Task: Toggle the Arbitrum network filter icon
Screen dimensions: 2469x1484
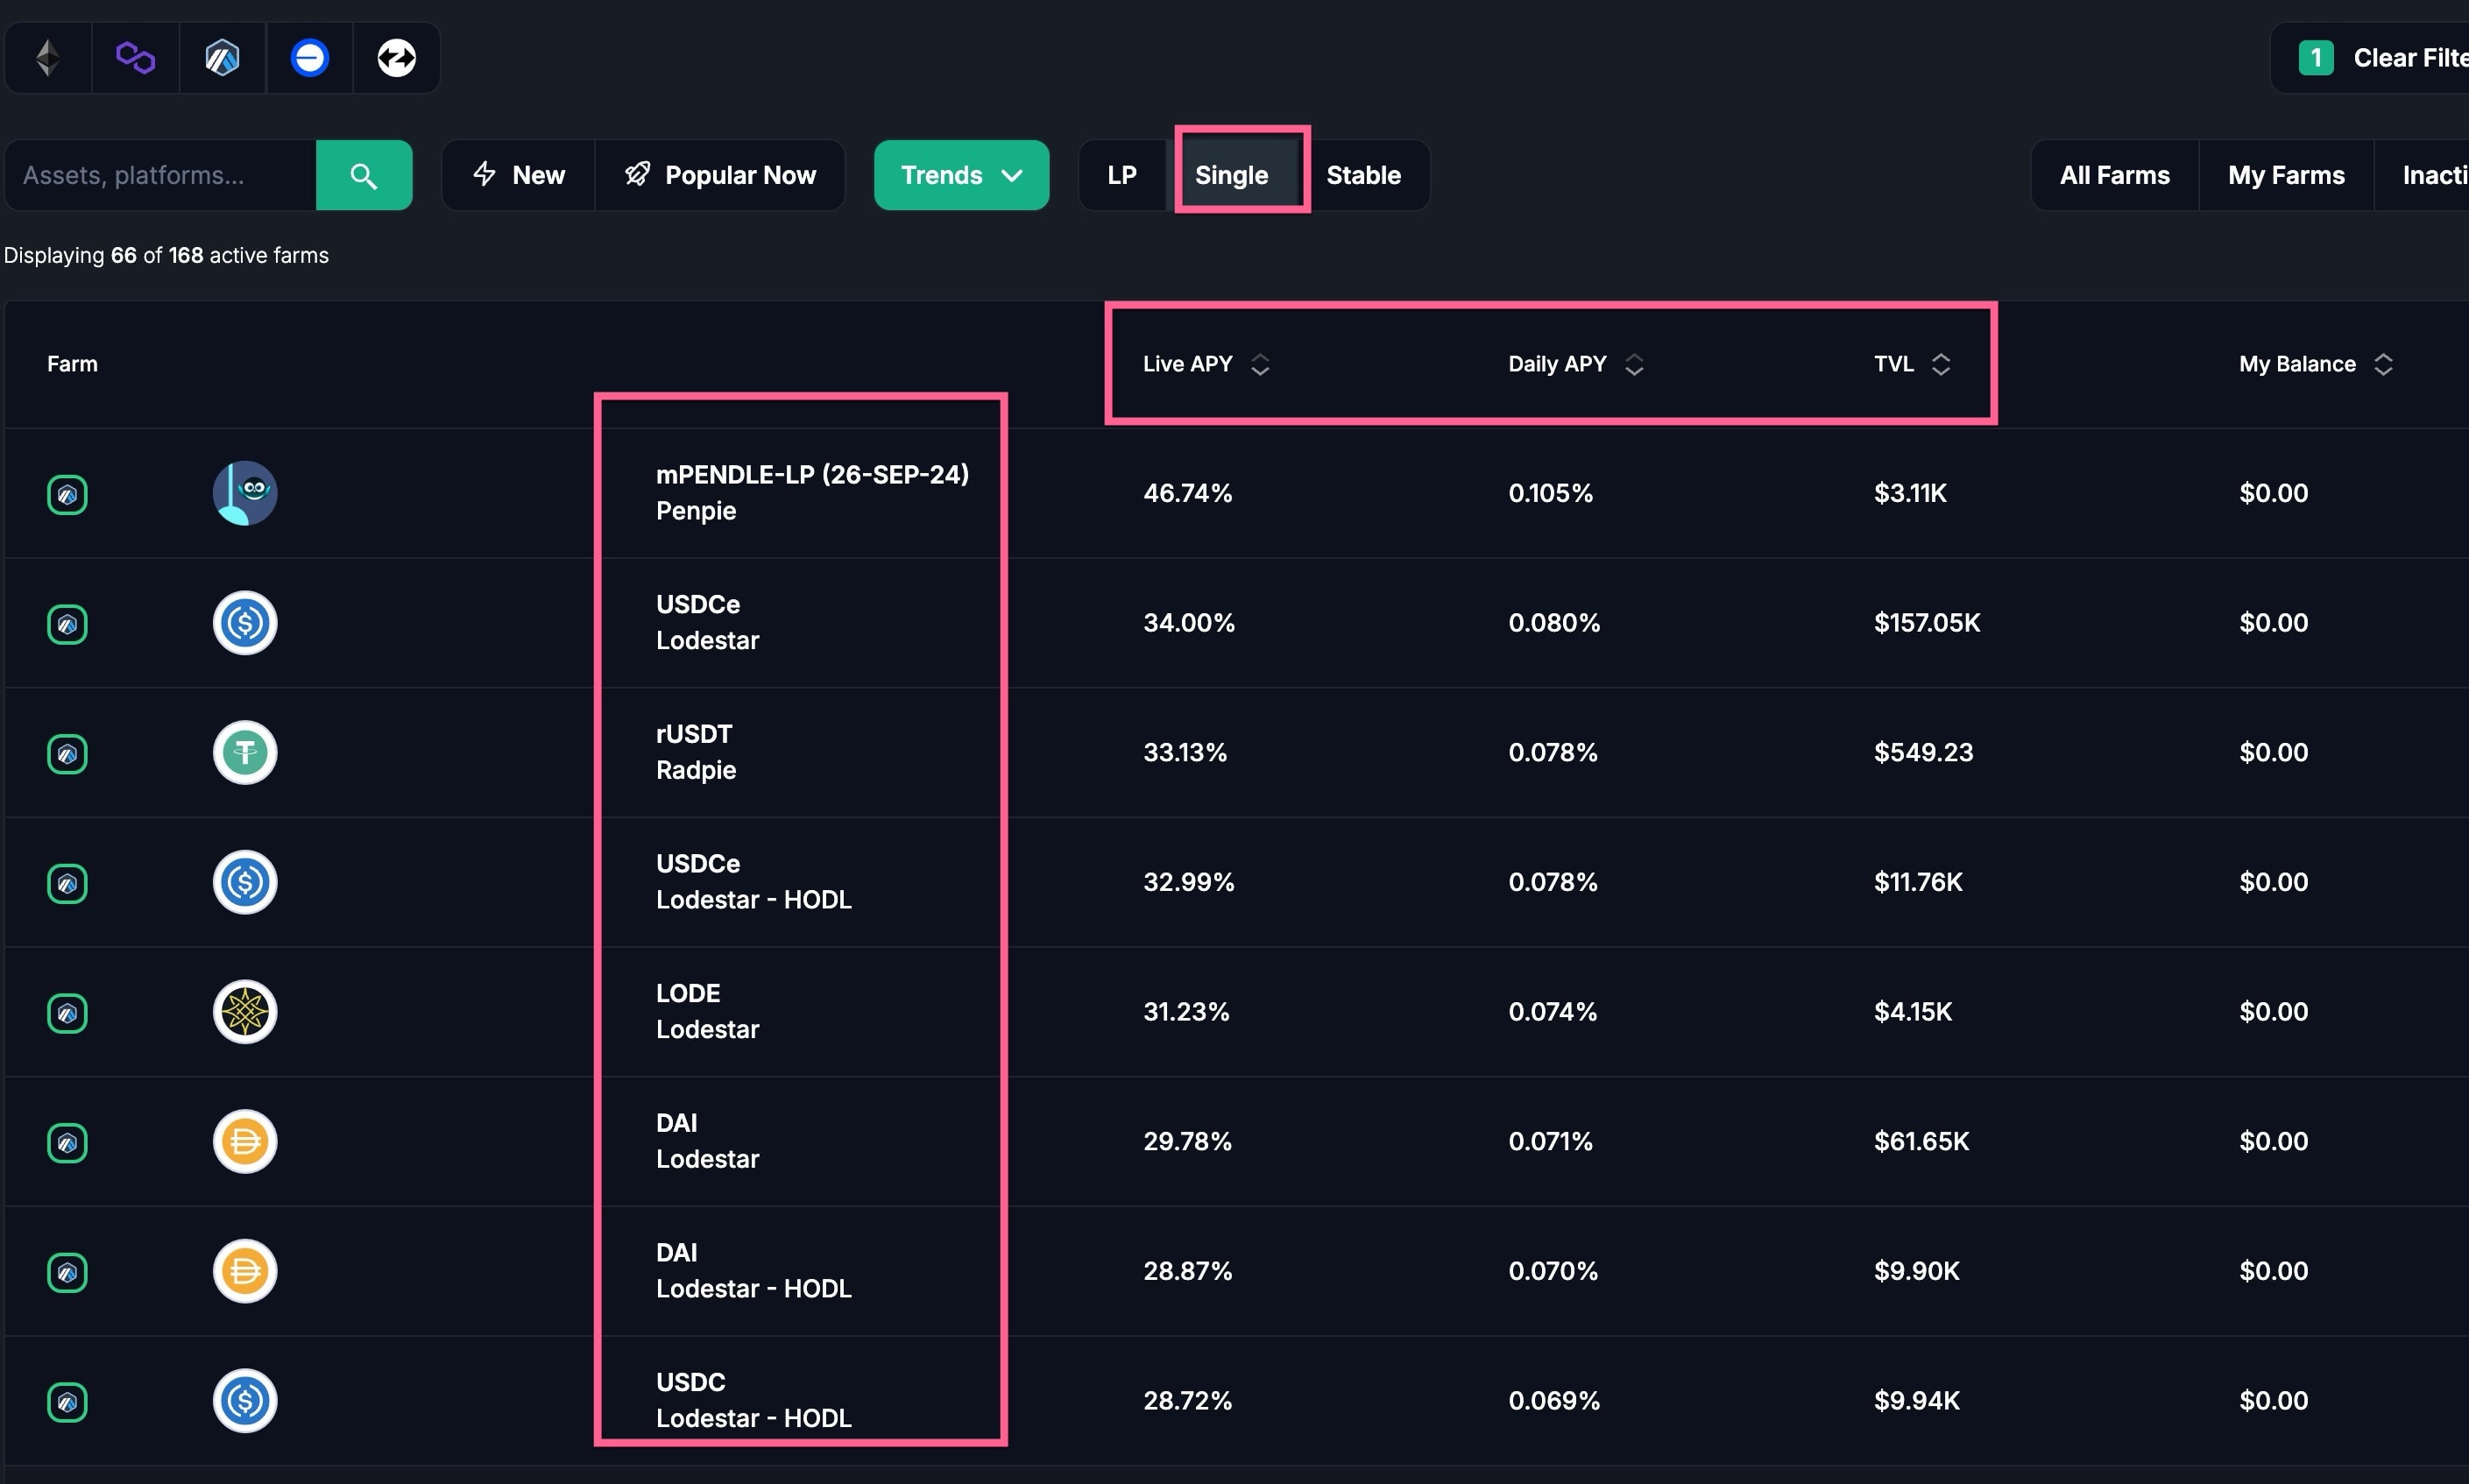Action: 222,58
